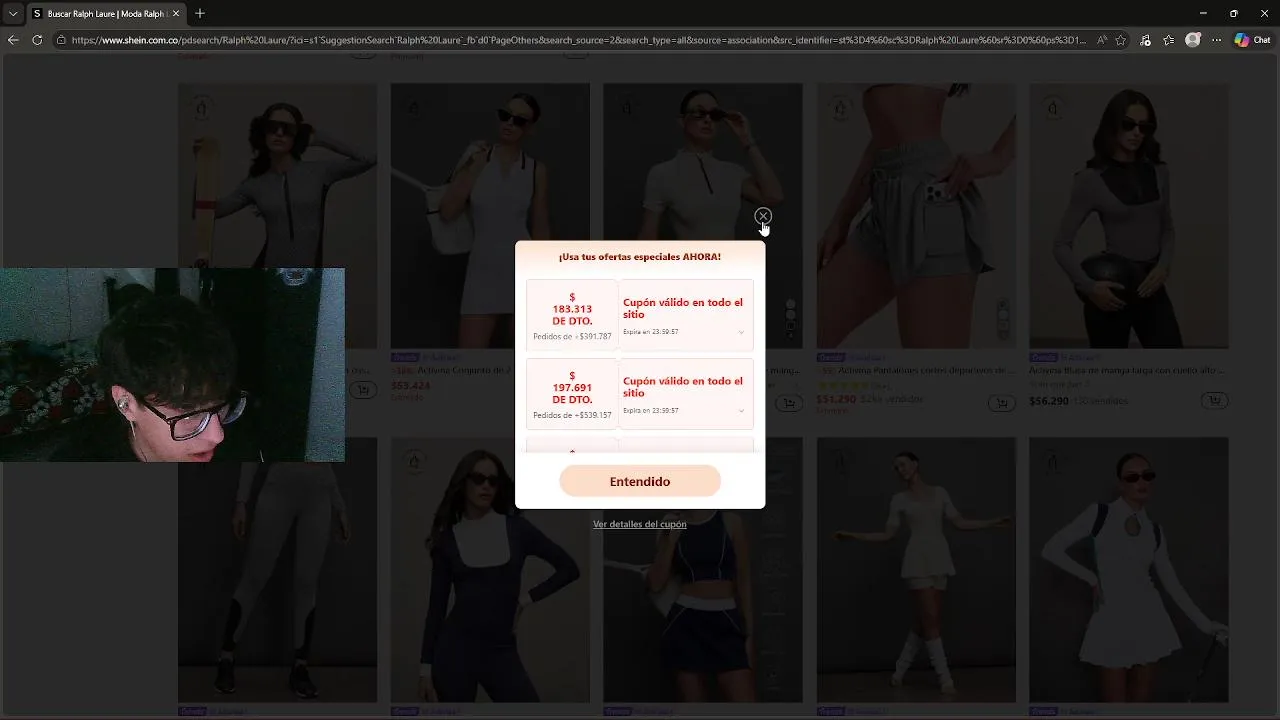Add the $56.290 blouse to cart
The image size is (1280, 720).
click(x=1214, y=401)
